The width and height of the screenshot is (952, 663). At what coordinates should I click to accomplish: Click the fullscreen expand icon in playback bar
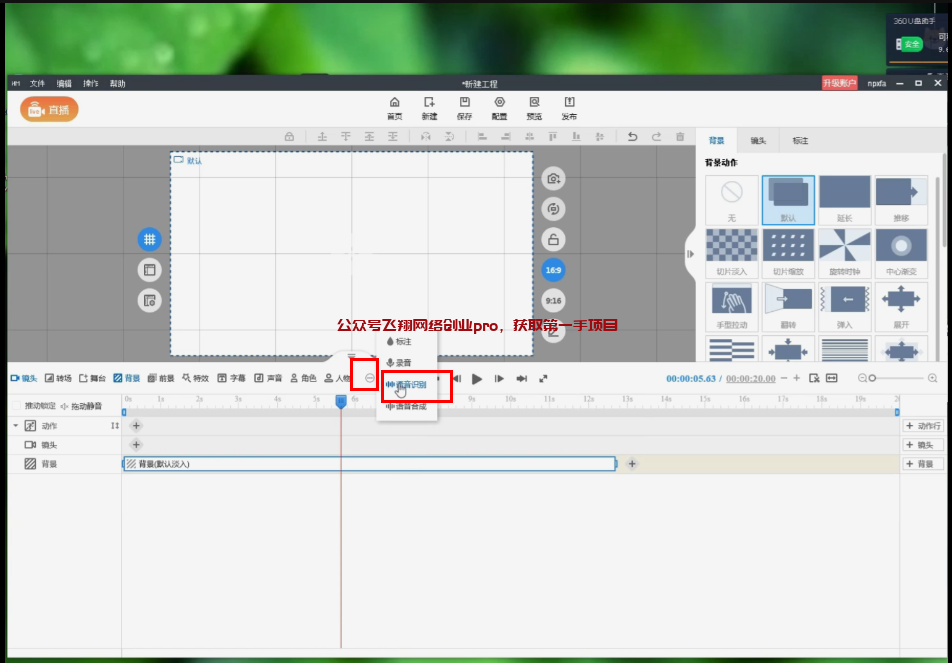pos(543,379)
